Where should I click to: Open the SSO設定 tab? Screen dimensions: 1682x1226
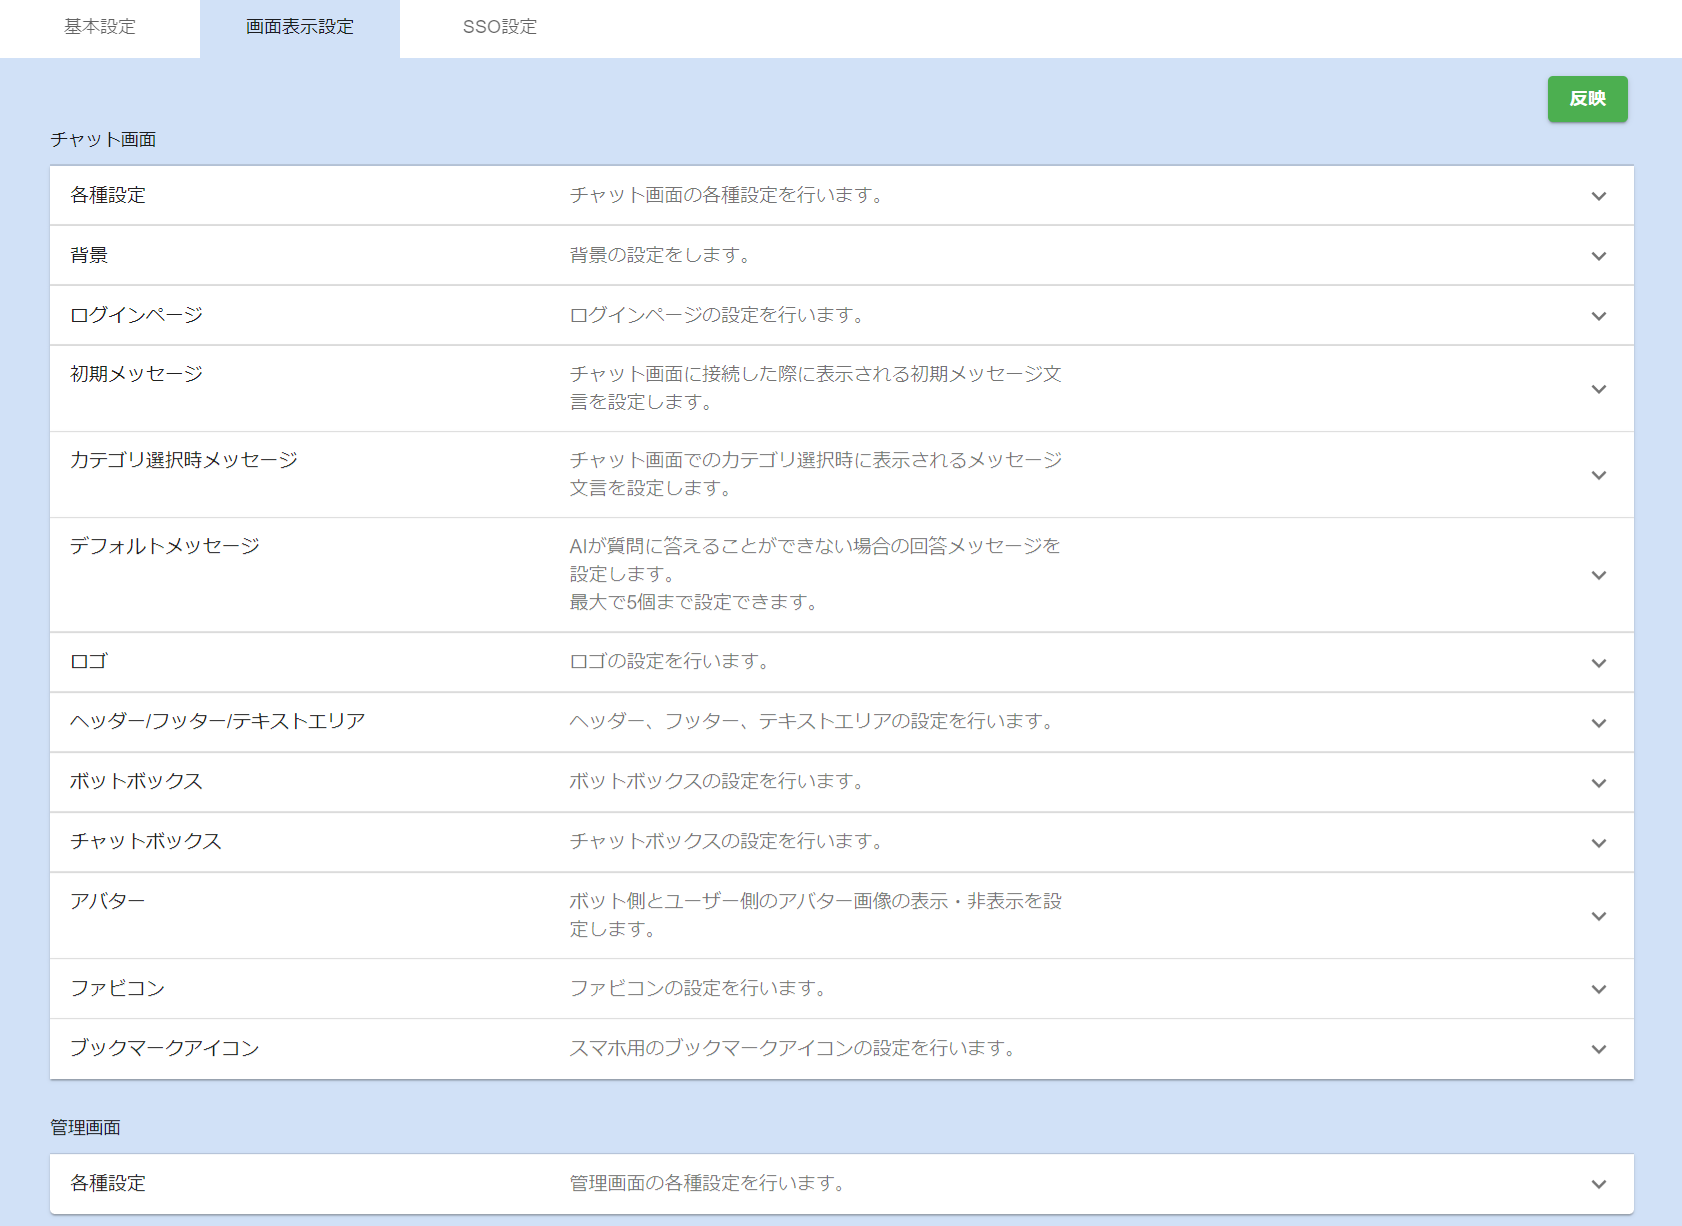(499, 27)
